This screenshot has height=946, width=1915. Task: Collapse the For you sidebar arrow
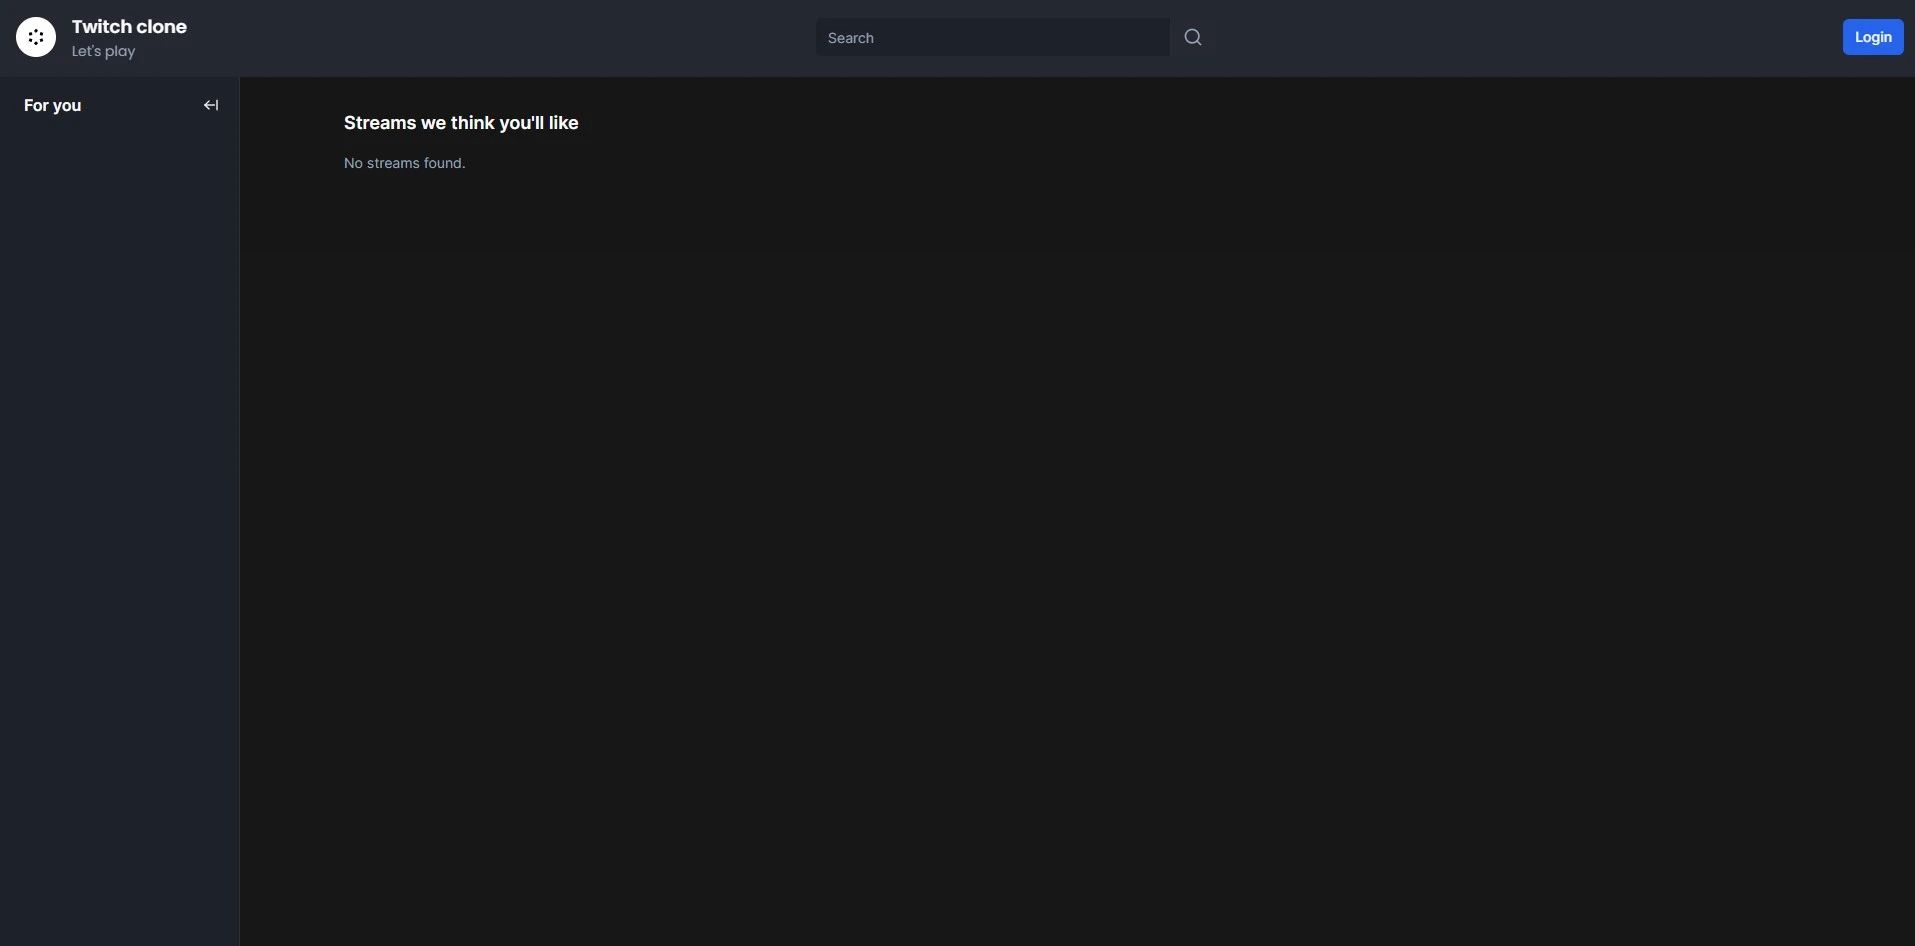pyautogui.click(x=211, y=105)
